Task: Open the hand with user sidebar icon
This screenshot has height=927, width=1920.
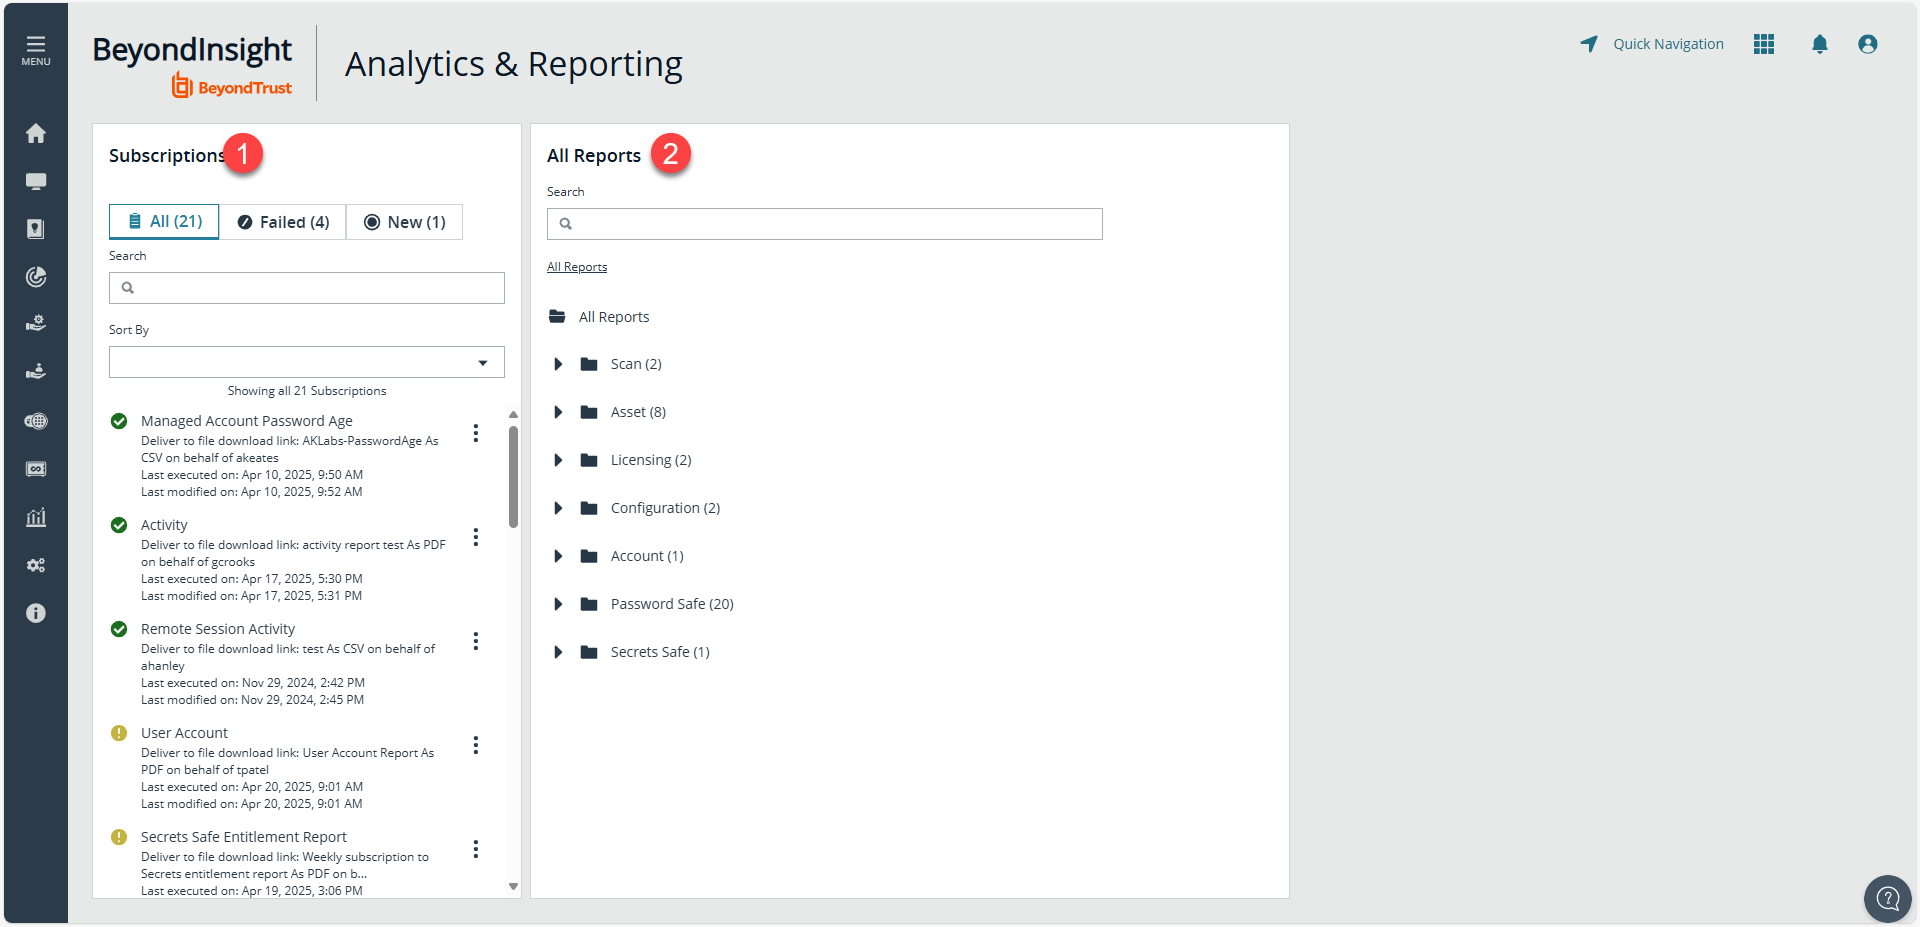Action: [36, 372]
